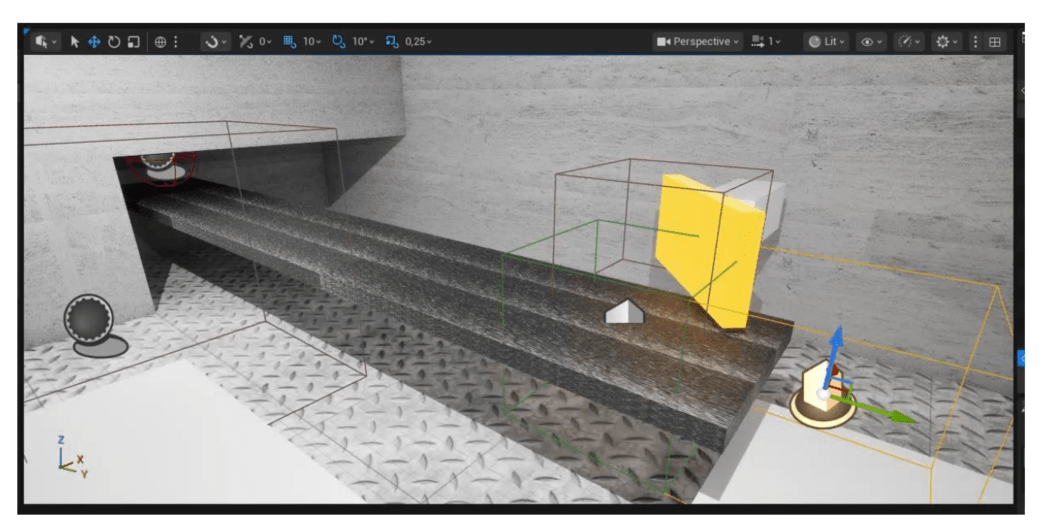
Task: Open the grid snap size 10 value
Action: tap(312, 42)
